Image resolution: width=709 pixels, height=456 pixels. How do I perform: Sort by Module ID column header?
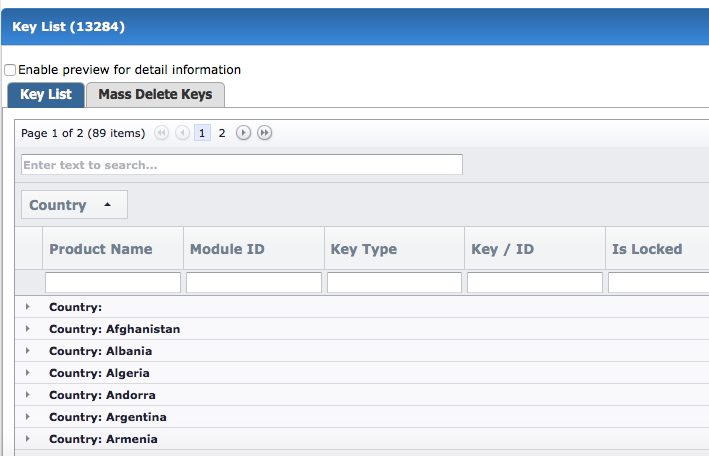(x=254, y=248)
